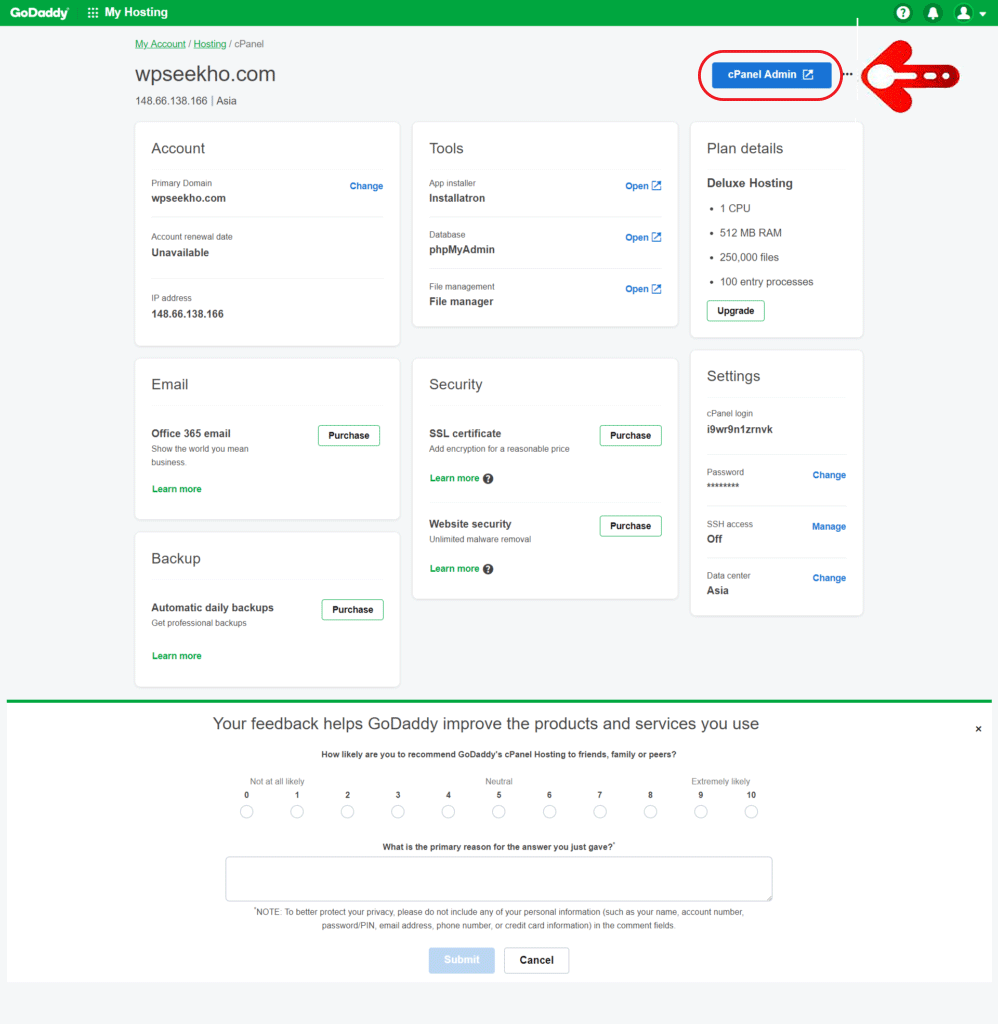998x1024 pixels.
Task: Open the help question mark icon
Action: click(x=903, y=12)
